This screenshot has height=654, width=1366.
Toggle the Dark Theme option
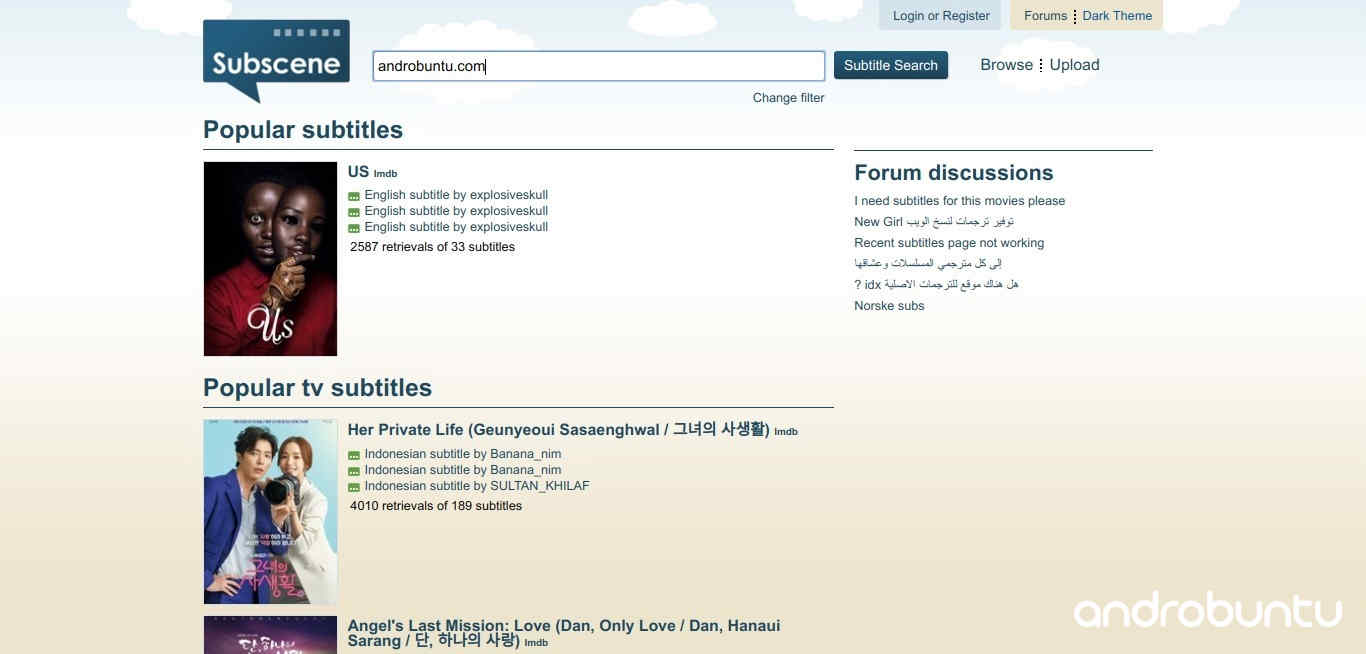coord(1117,16)
